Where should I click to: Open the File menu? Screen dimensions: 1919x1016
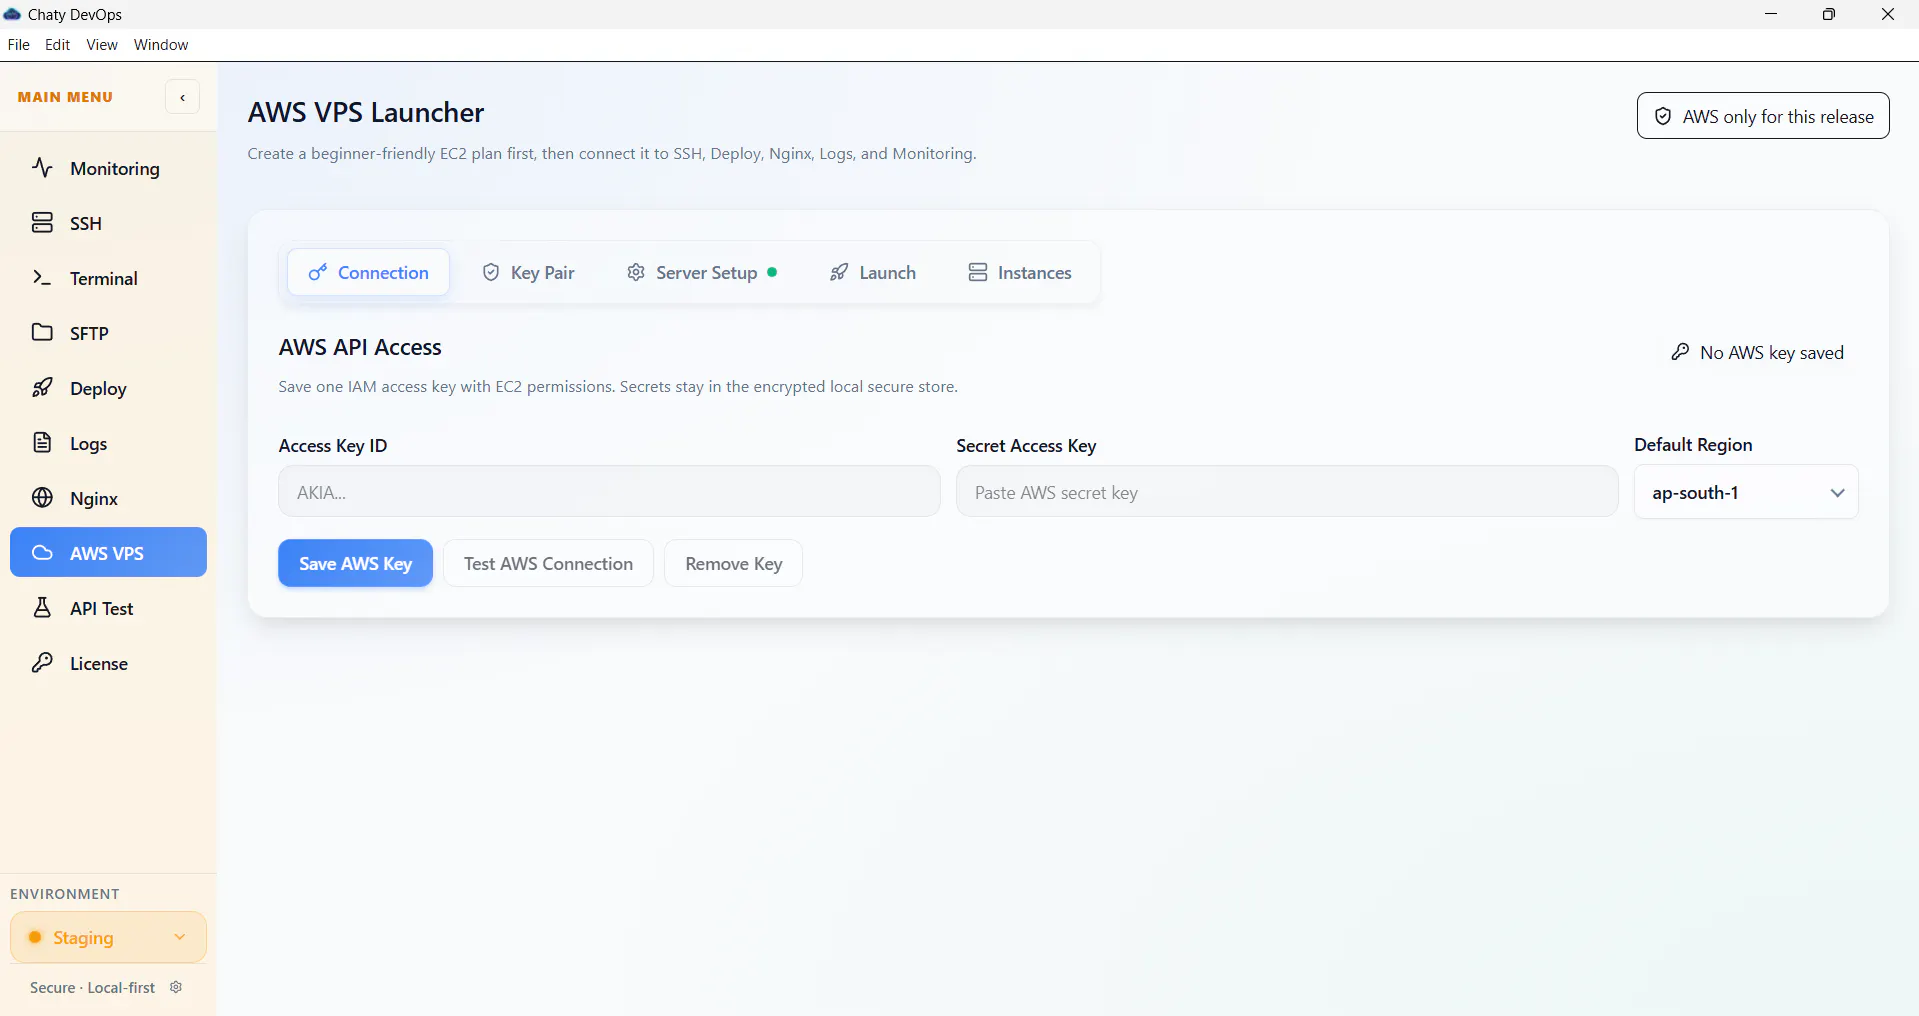18,45
